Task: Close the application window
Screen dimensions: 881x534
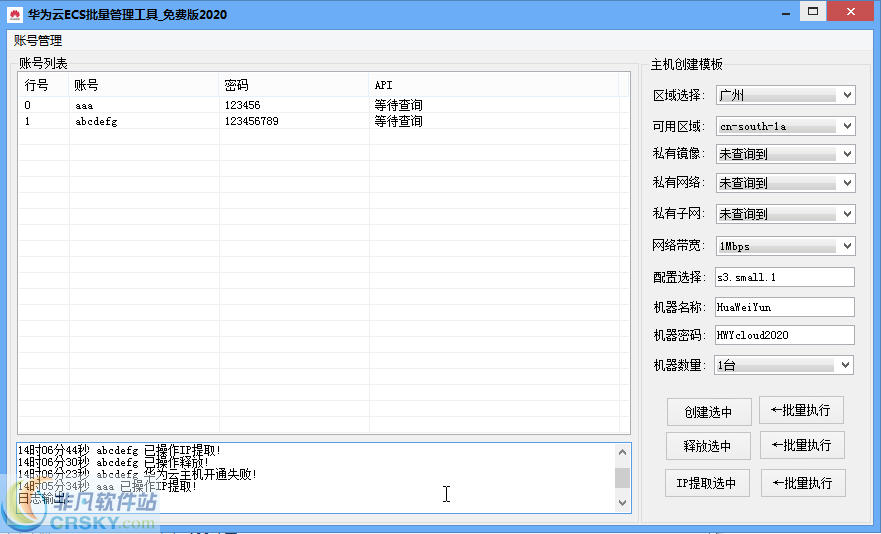Action: tap(851, 12)
